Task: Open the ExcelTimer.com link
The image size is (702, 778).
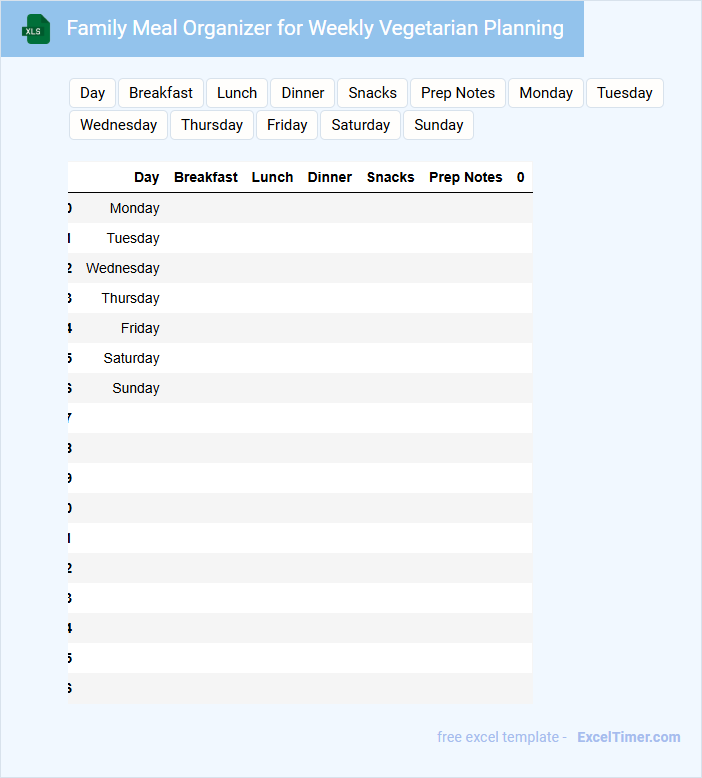Action: pyautogui.click(x=629, y=737)
